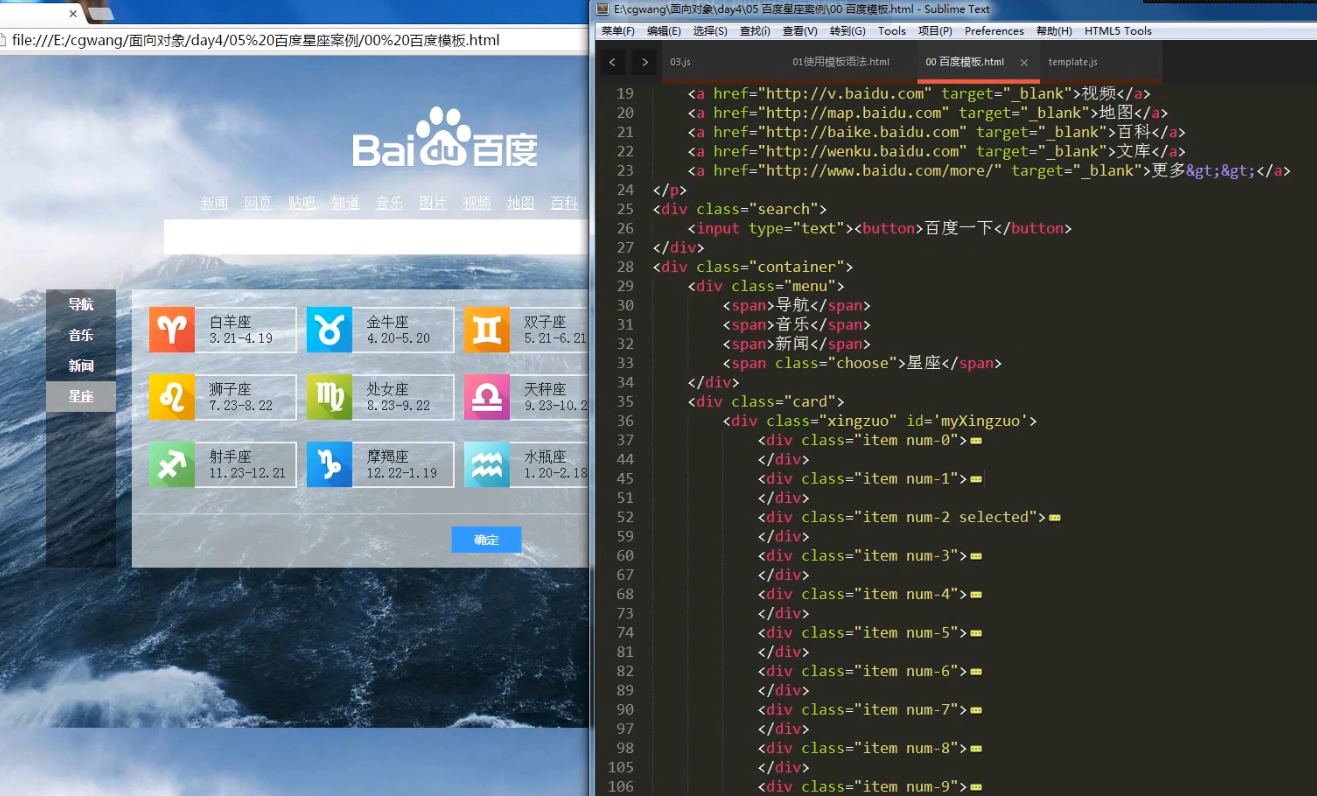Screen dimensions: 1317x796
Task: Expand folded code at line 82 item num-6
Action: tap(975, 672)
